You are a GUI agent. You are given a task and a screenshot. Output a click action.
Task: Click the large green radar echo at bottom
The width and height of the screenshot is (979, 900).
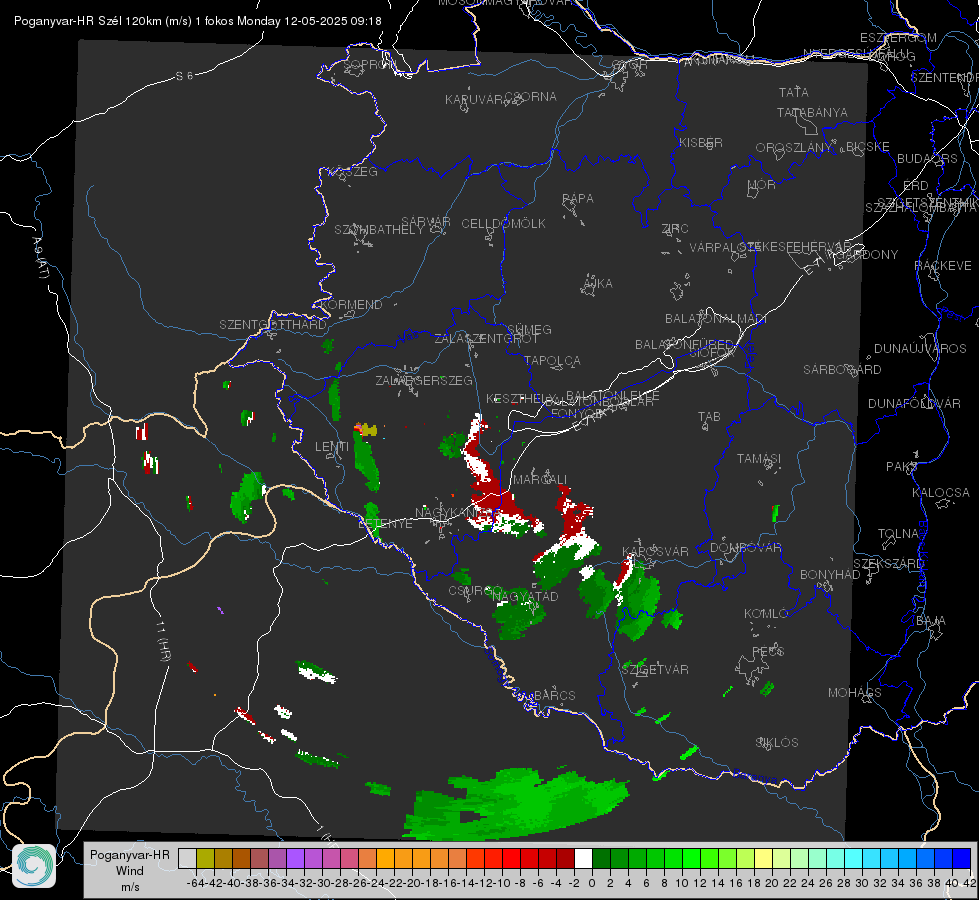(515, 804)
